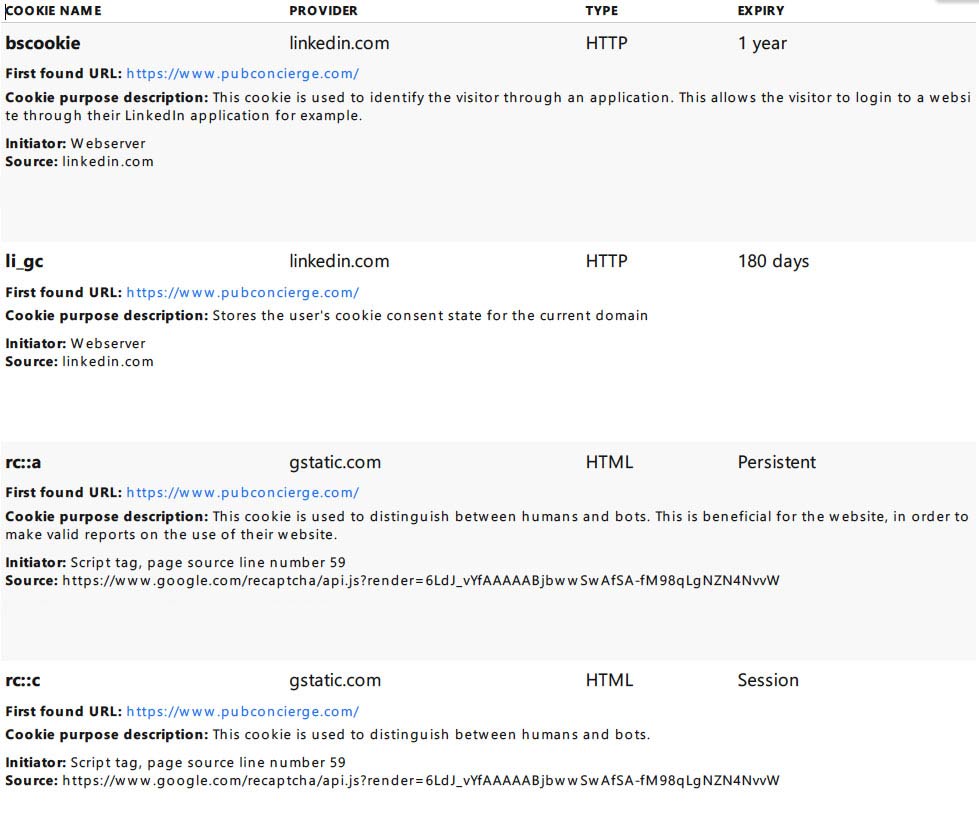Click the Session expiry value
Image resolution: width=979 pixels, height=824 pixels.
point(768,680)
